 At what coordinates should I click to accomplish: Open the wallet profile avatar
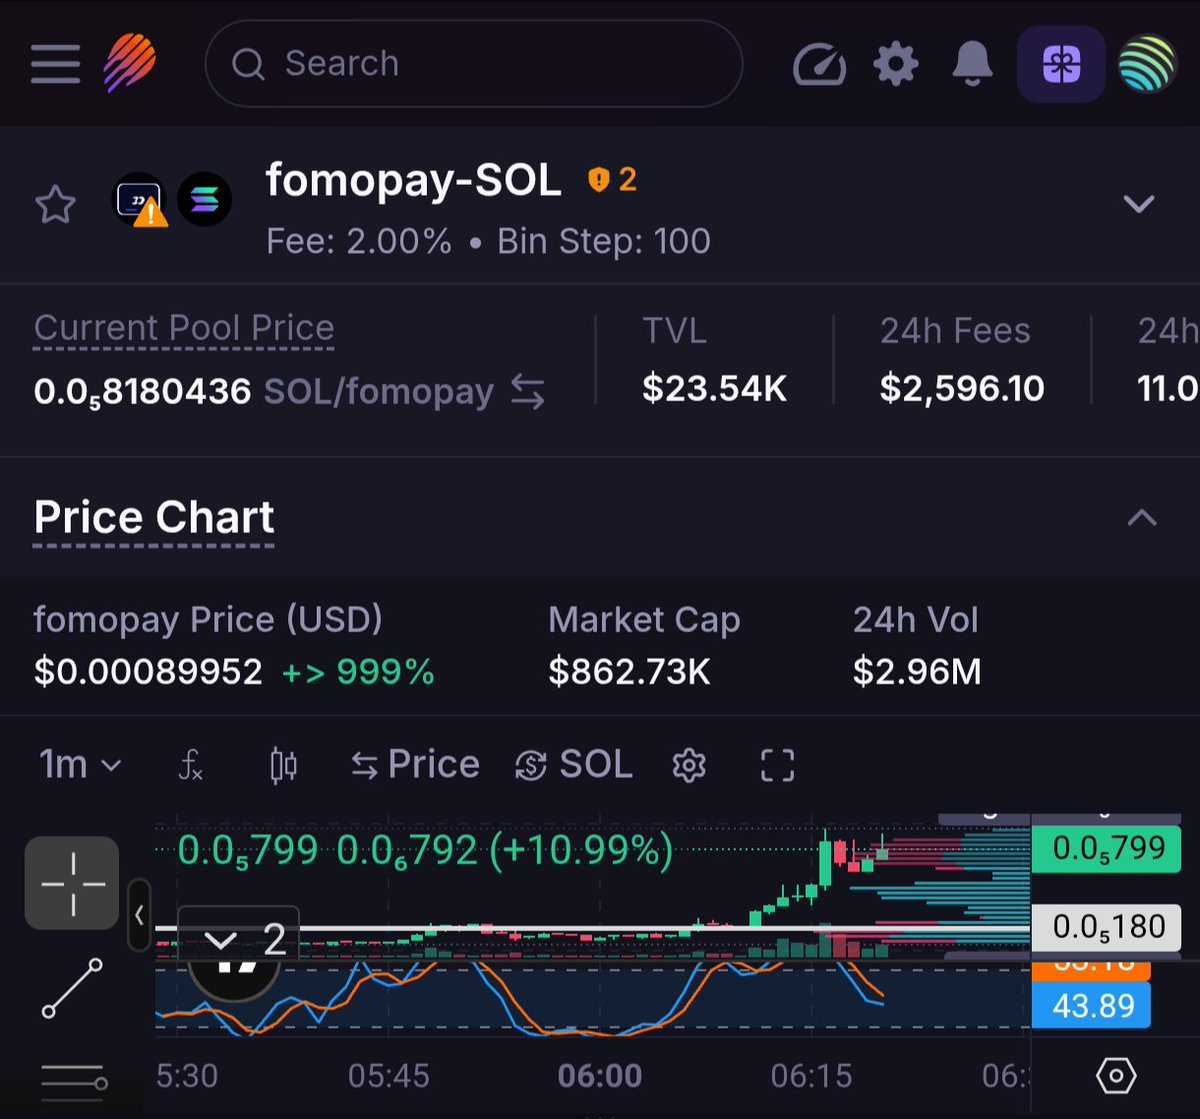[1146, 64]
